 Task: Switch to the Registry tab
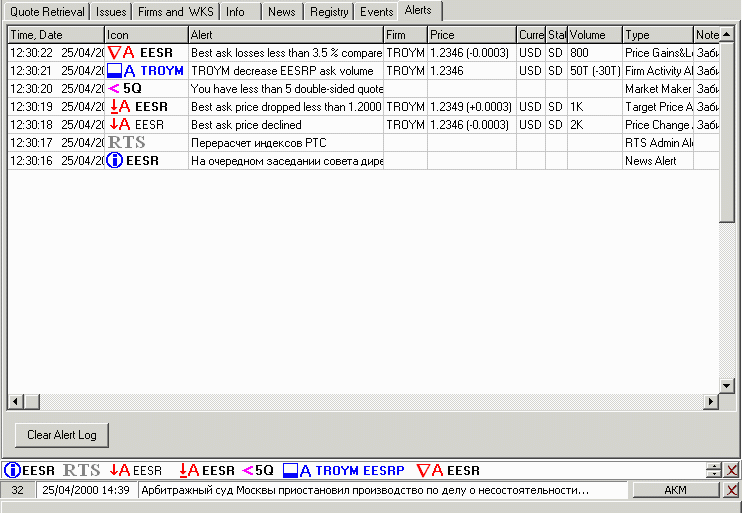point(329,12)
